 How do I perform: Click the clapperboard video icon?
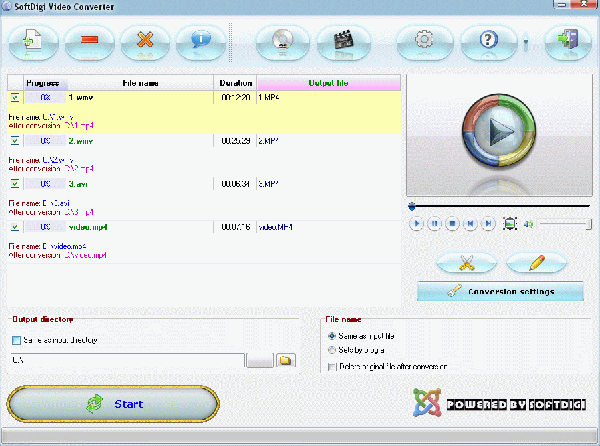[337, 41]
